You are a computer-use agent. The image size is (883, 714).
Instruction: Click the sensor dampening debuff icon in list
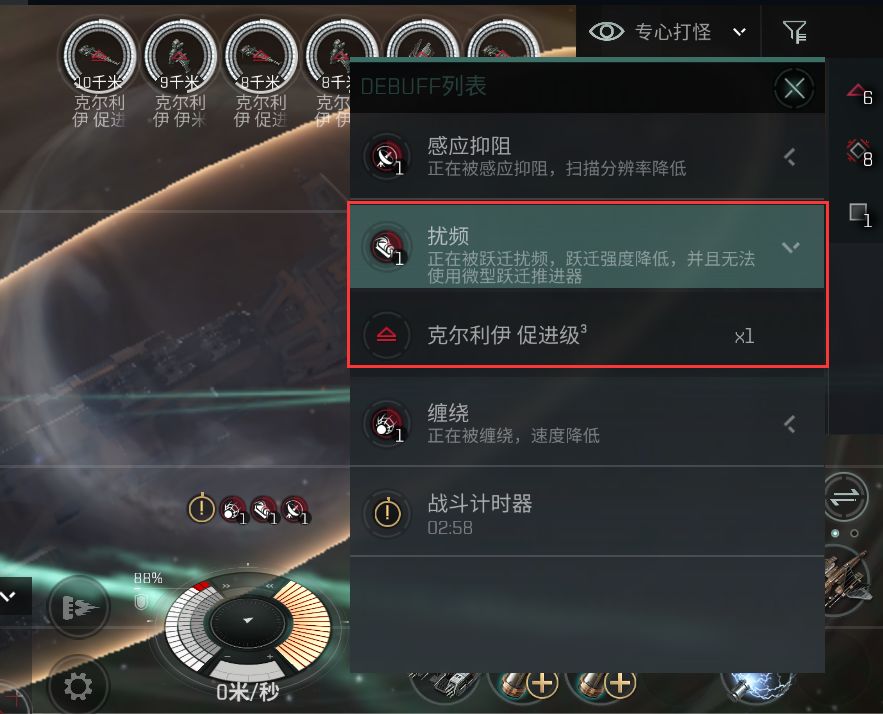387,156
